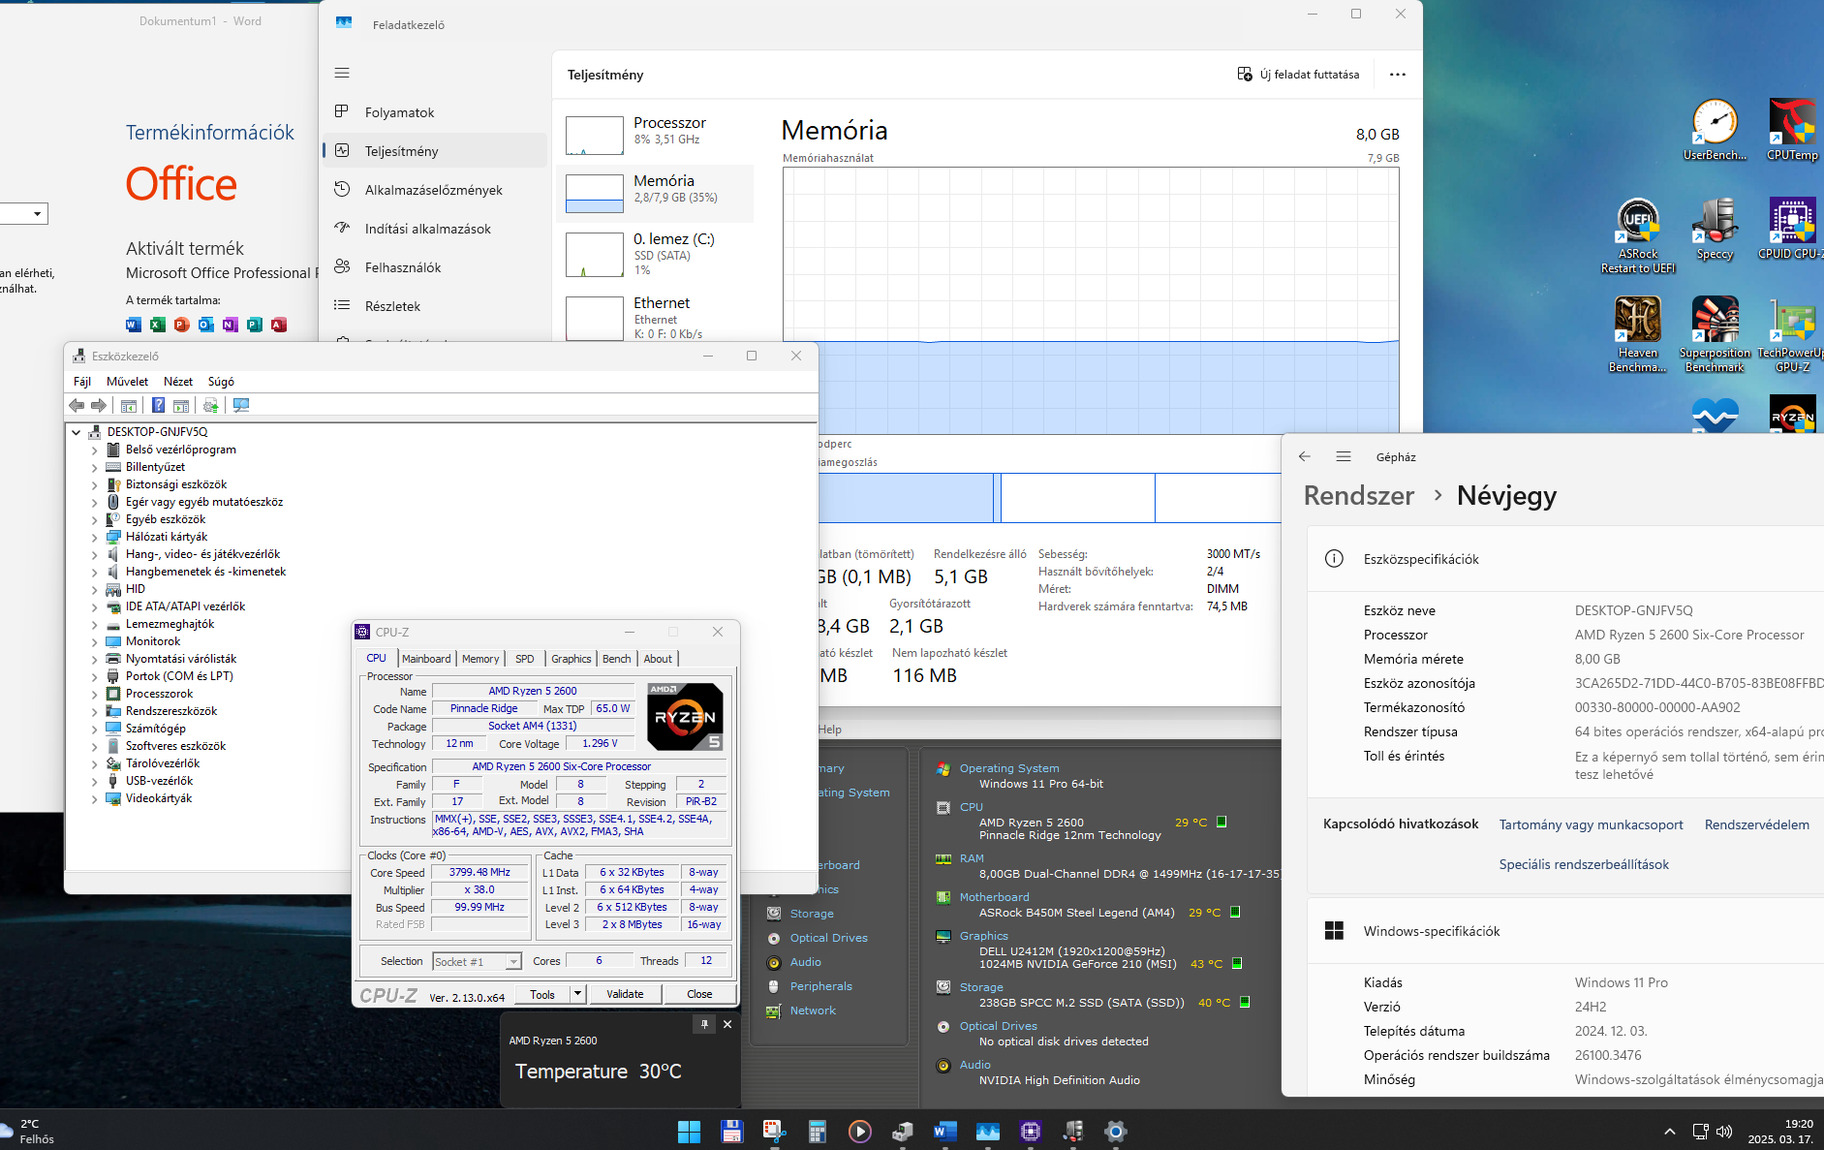Switch to CPU-Z Memory tab

click(480, 659)
